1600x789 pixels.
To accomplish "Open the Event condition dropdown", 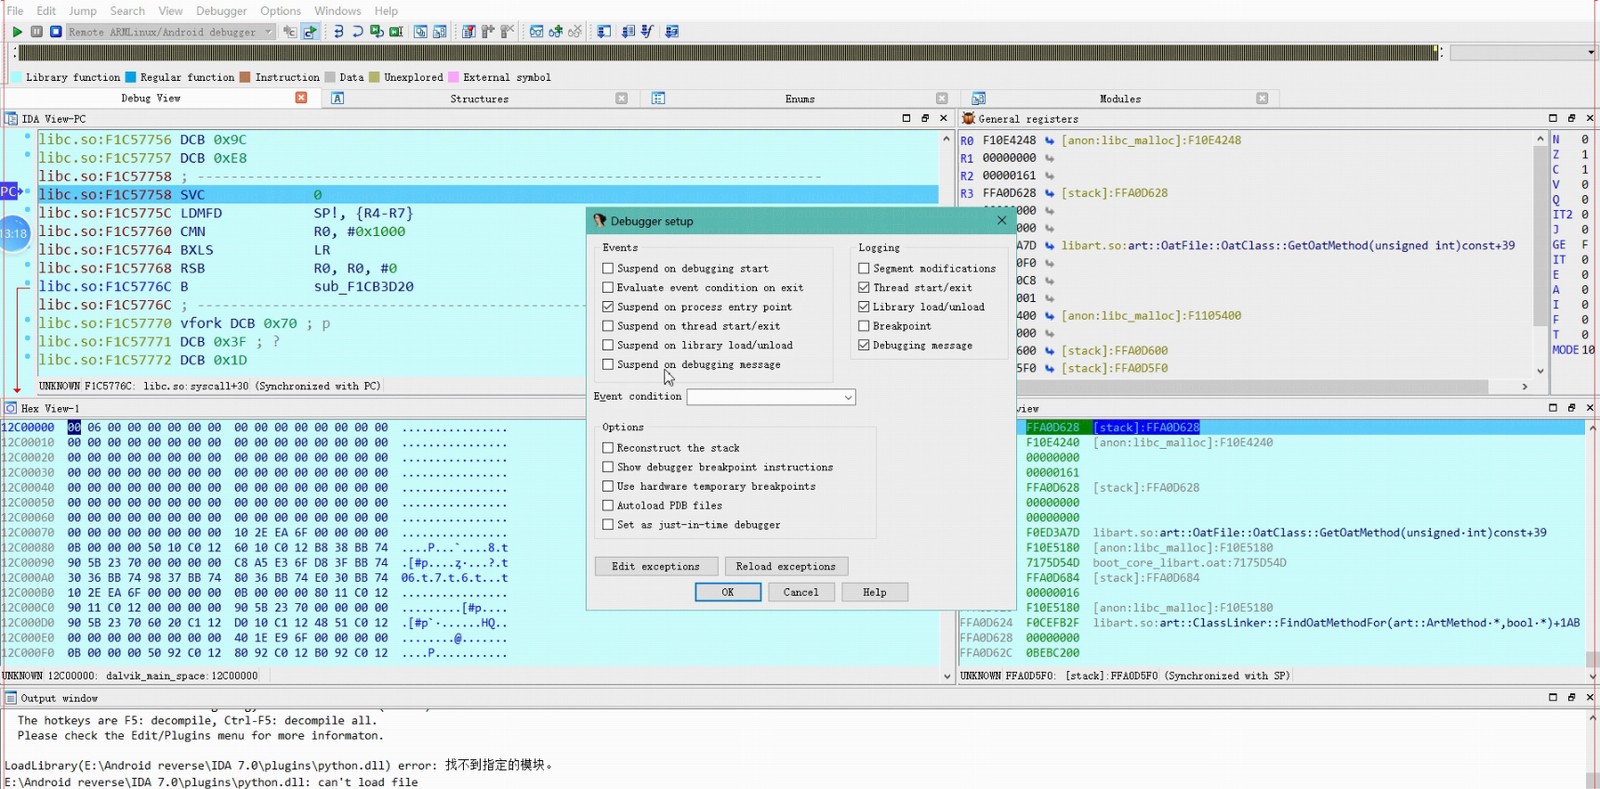I will (x=848, y=398).
